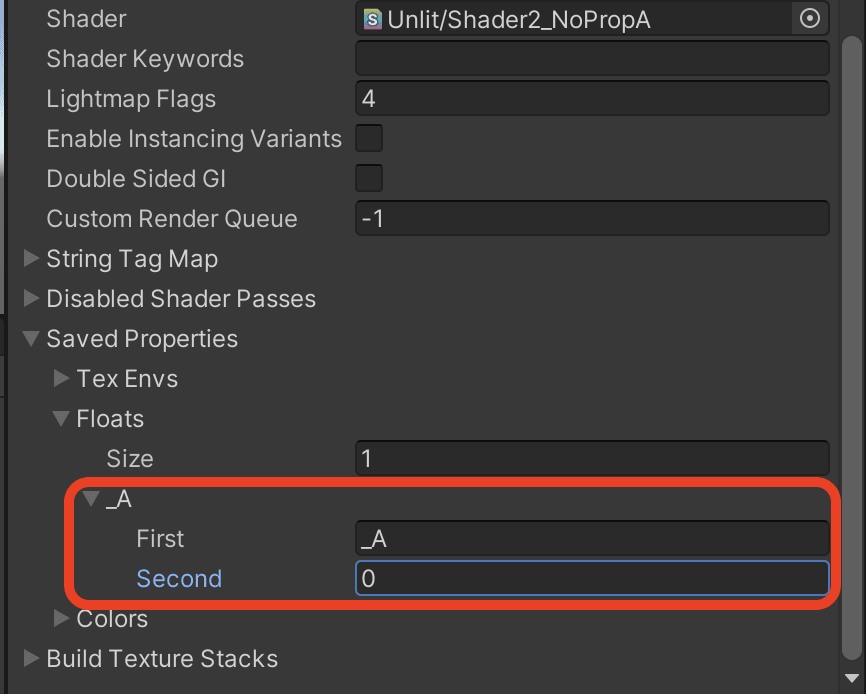Image resolution: width=866 pixels, height=694 pixels.
Task: Collapse the Floats array foldout
Action: tap(61, 418)
